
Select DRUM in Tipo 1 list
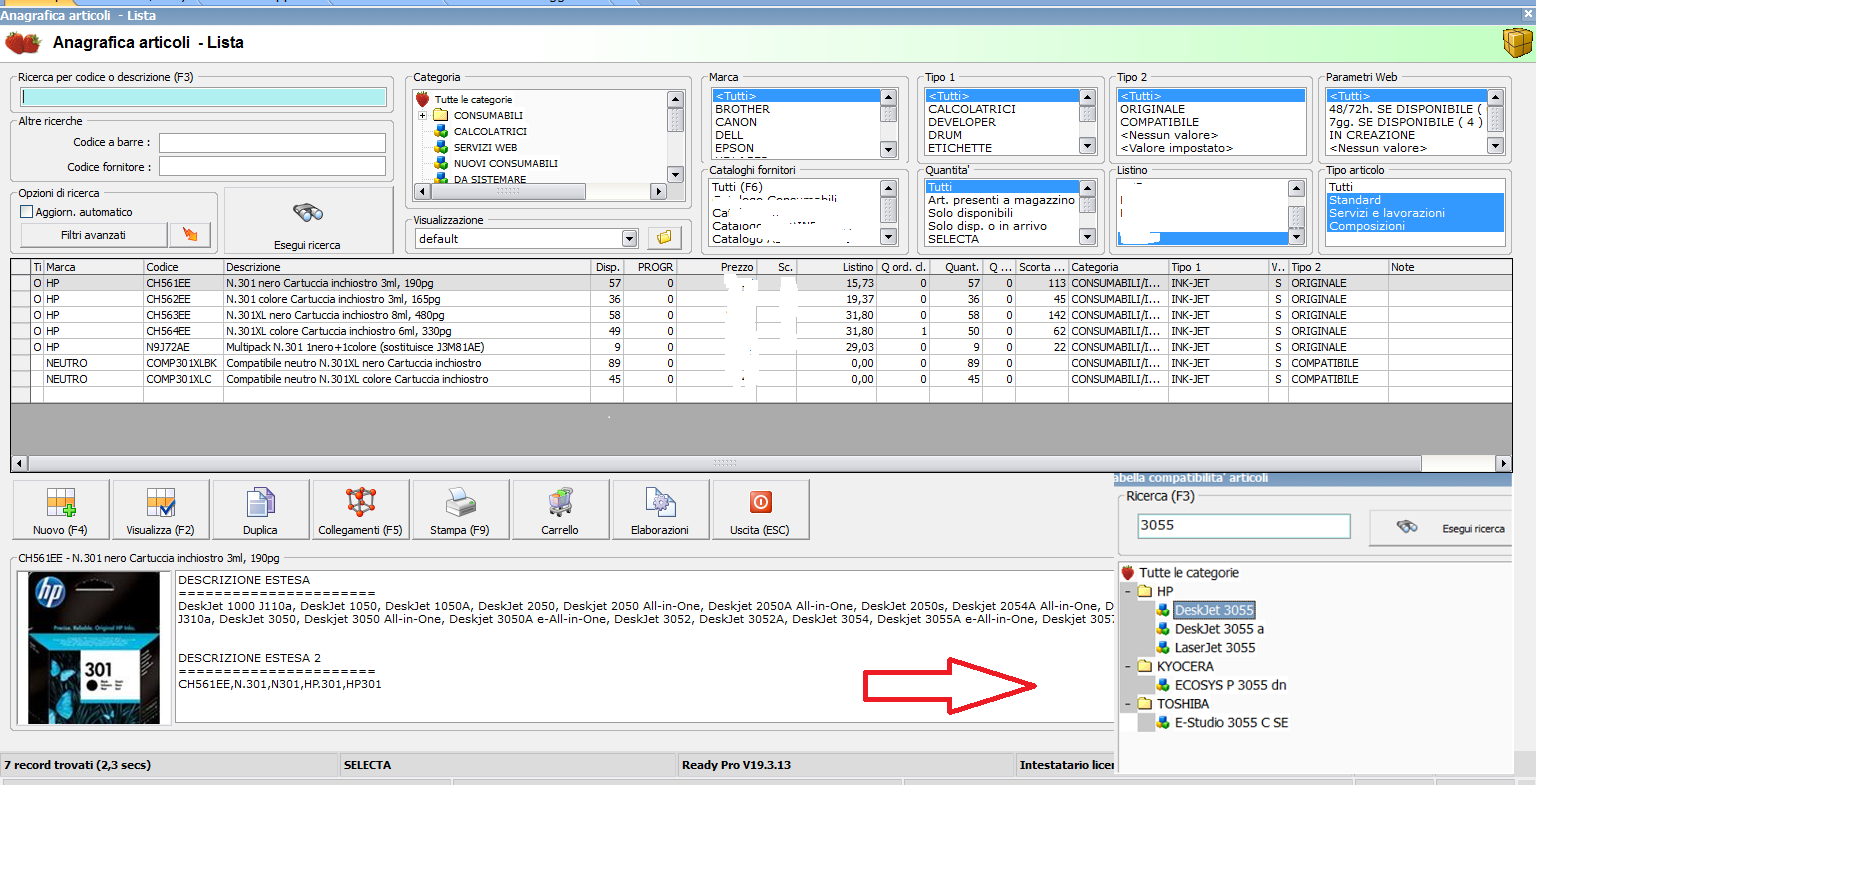point(945,135)
